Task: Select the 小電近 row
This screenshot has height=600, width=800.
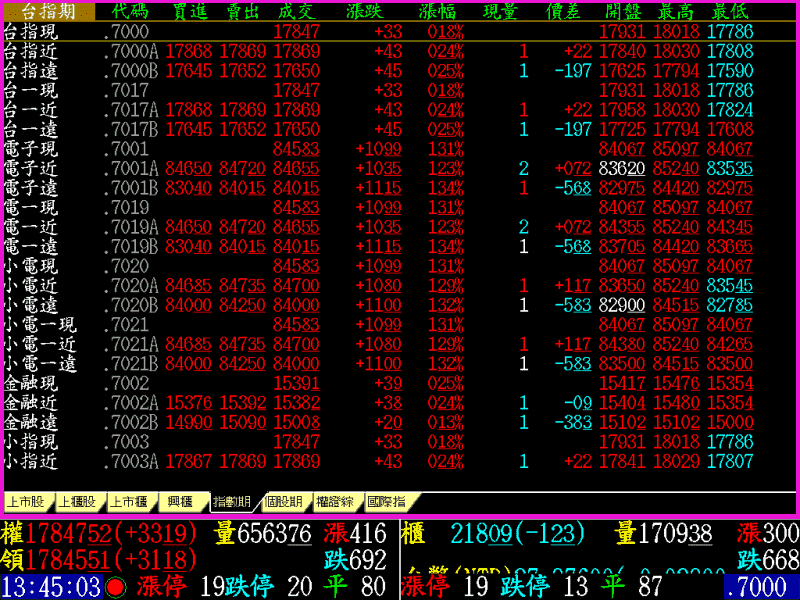Action: coord(30,286)
